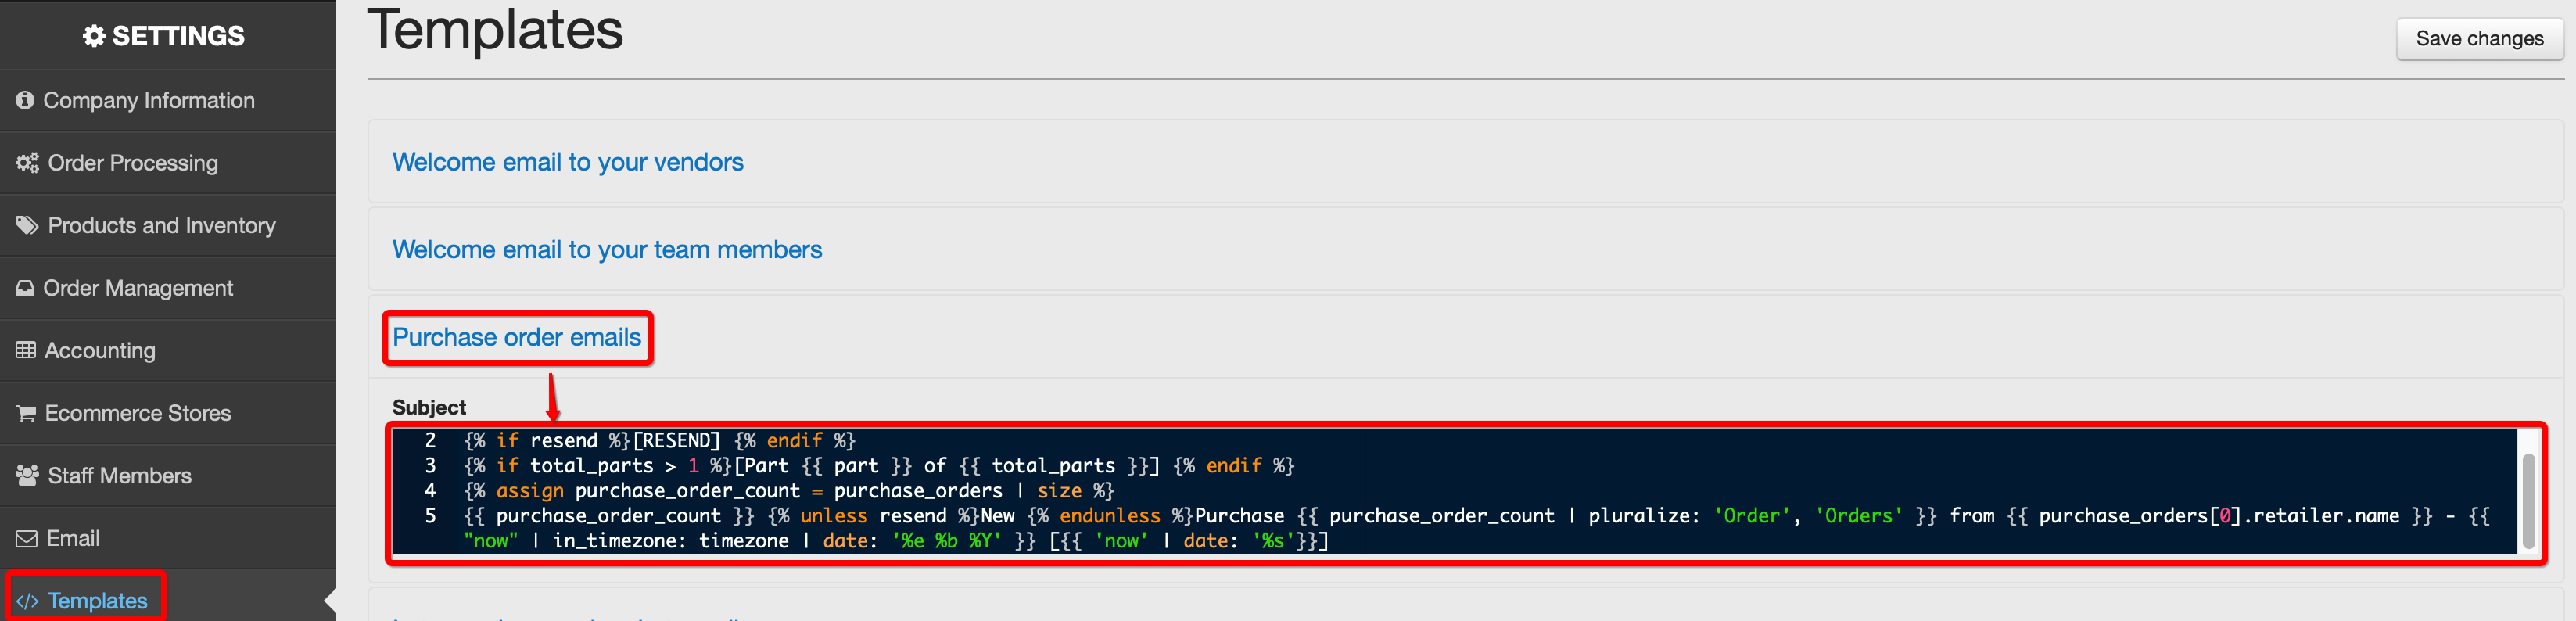This screenshot has height=621, width=2576.
Task: Go to Order Processing settings
Action: click(168, 162)
